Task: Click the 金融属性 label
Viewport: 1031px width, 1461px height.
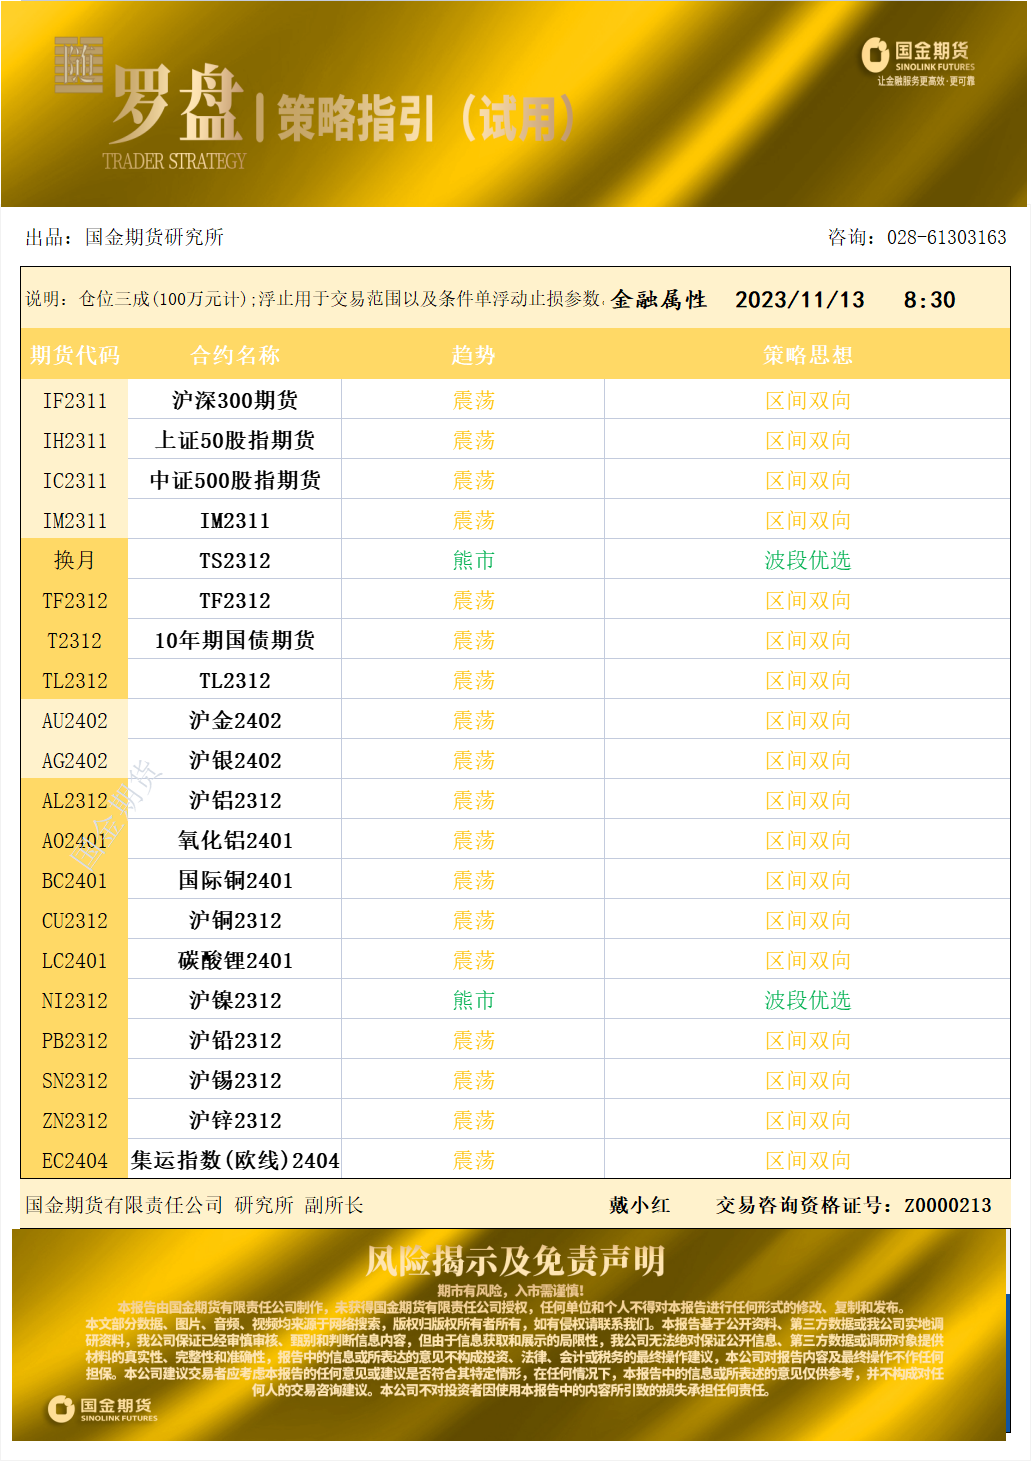Action: [659, 300]
